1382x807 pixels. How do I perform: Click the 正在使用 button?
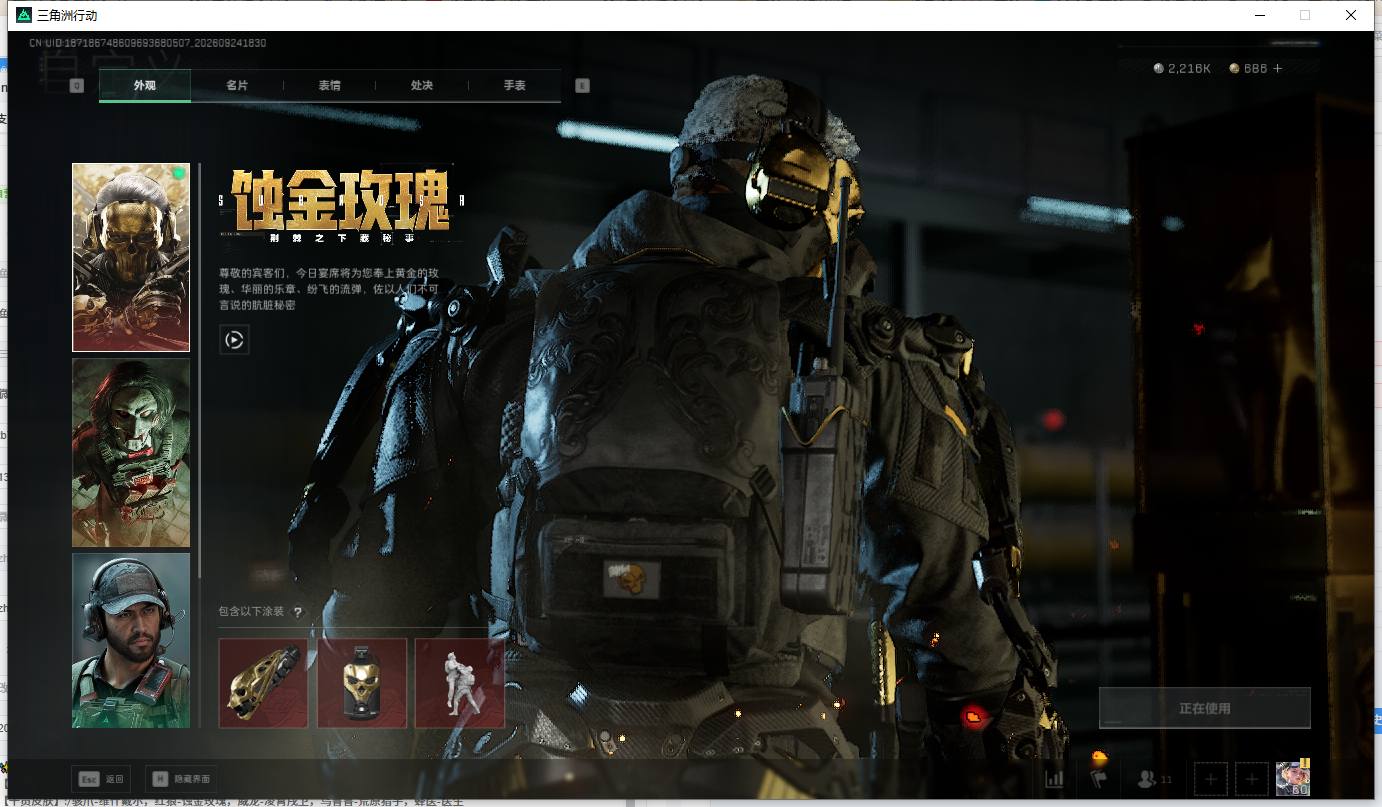(1204, 708)
